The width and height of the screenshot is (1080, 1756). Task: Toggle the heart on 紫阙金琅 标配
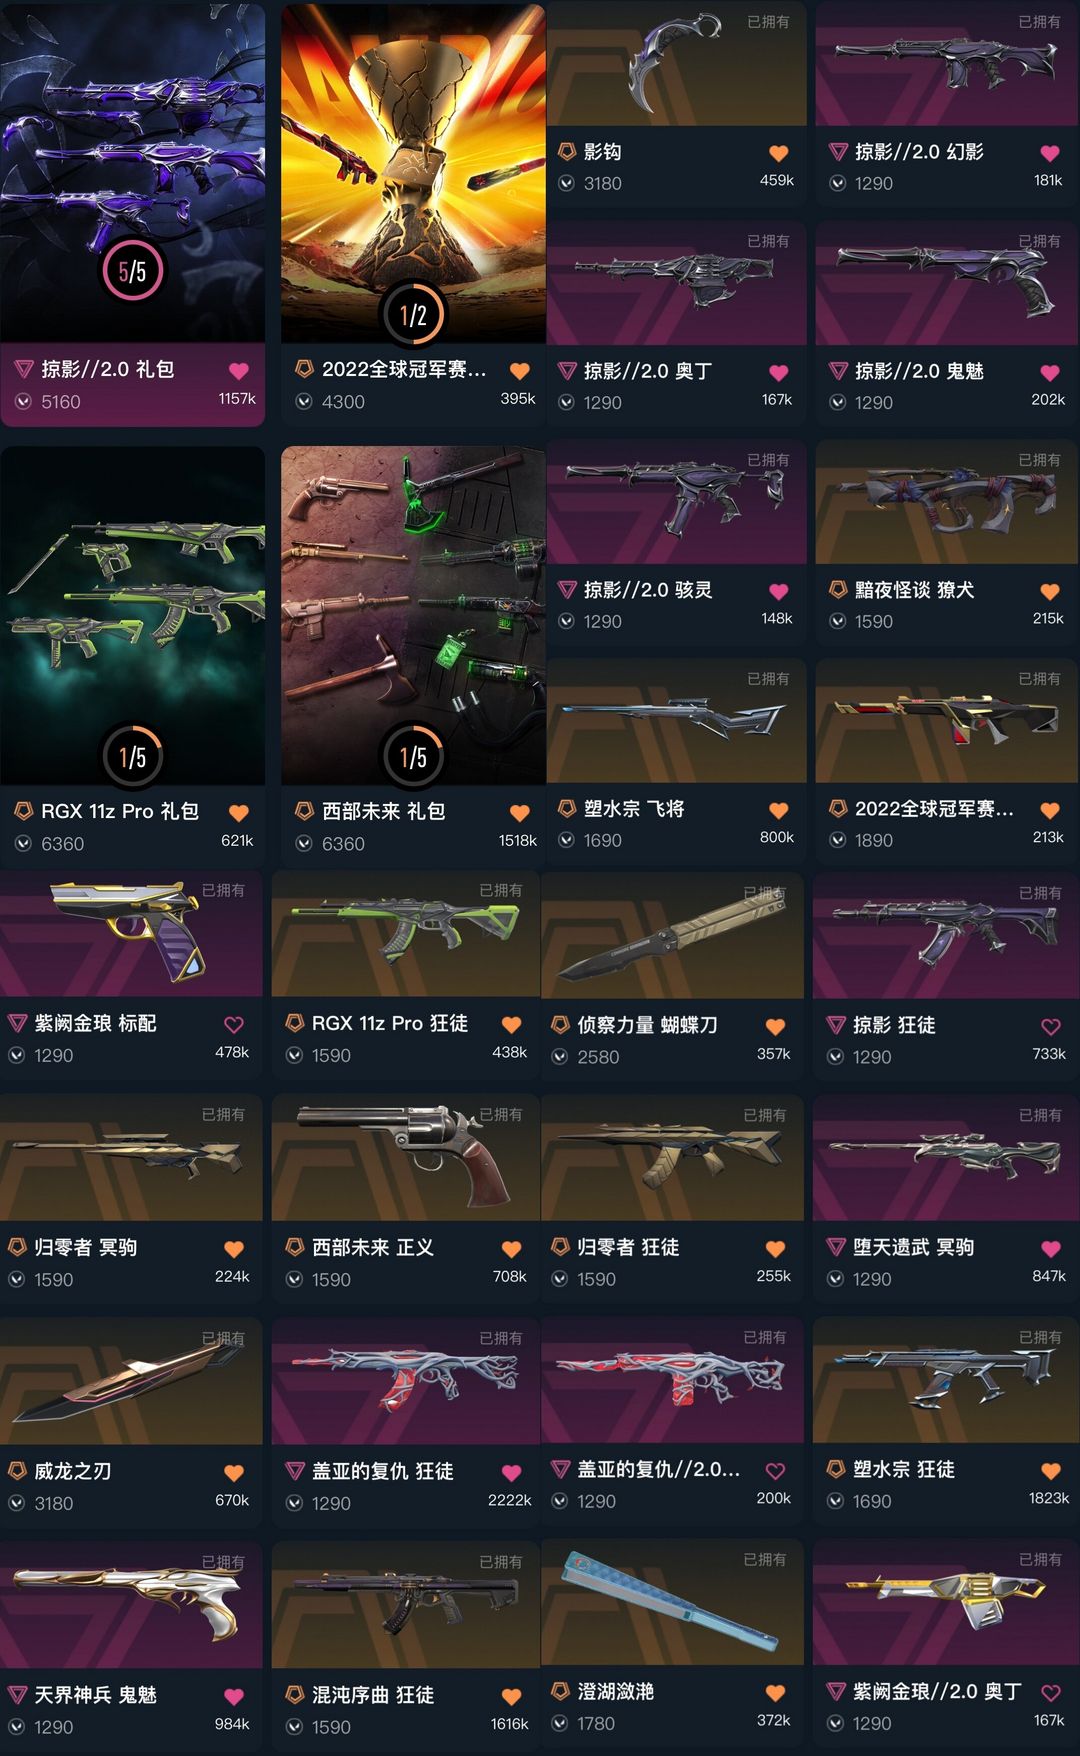click(x=234, y=1025)
